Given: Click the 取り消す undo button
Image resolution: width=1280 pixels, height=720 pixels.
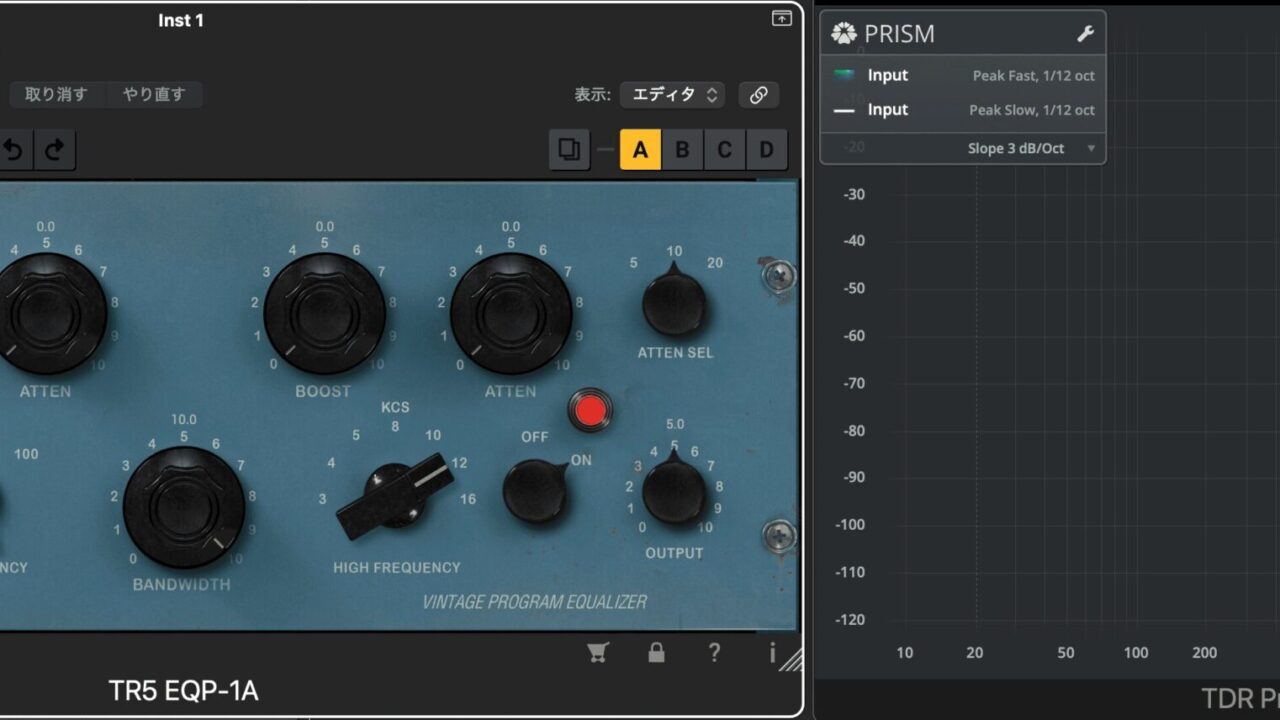Looking at the screenshot, I should [56, 95].
